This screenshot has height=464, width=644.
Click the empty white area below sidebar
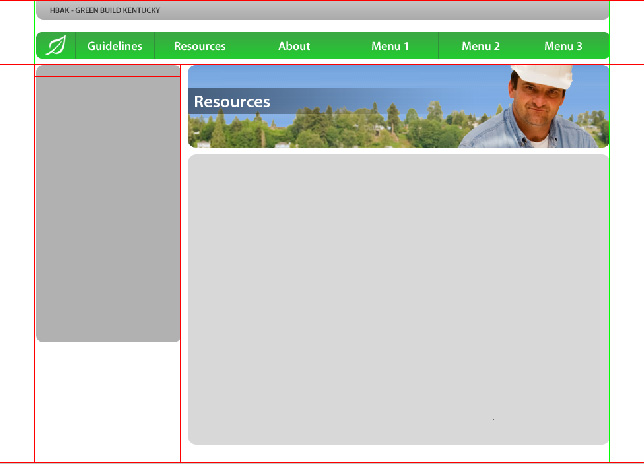coord(108,400)
